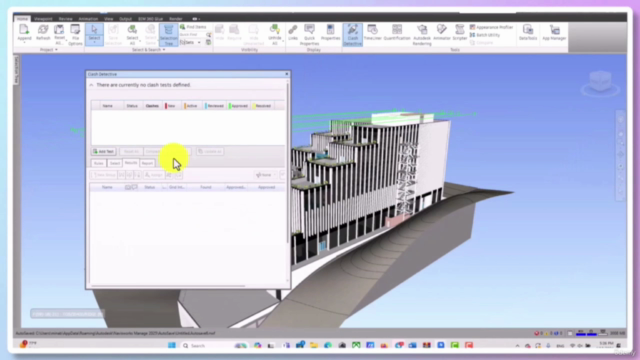Click the Quick Find search icon
The width and height of the screenshot is (640, 360).
tap(209, 35)
